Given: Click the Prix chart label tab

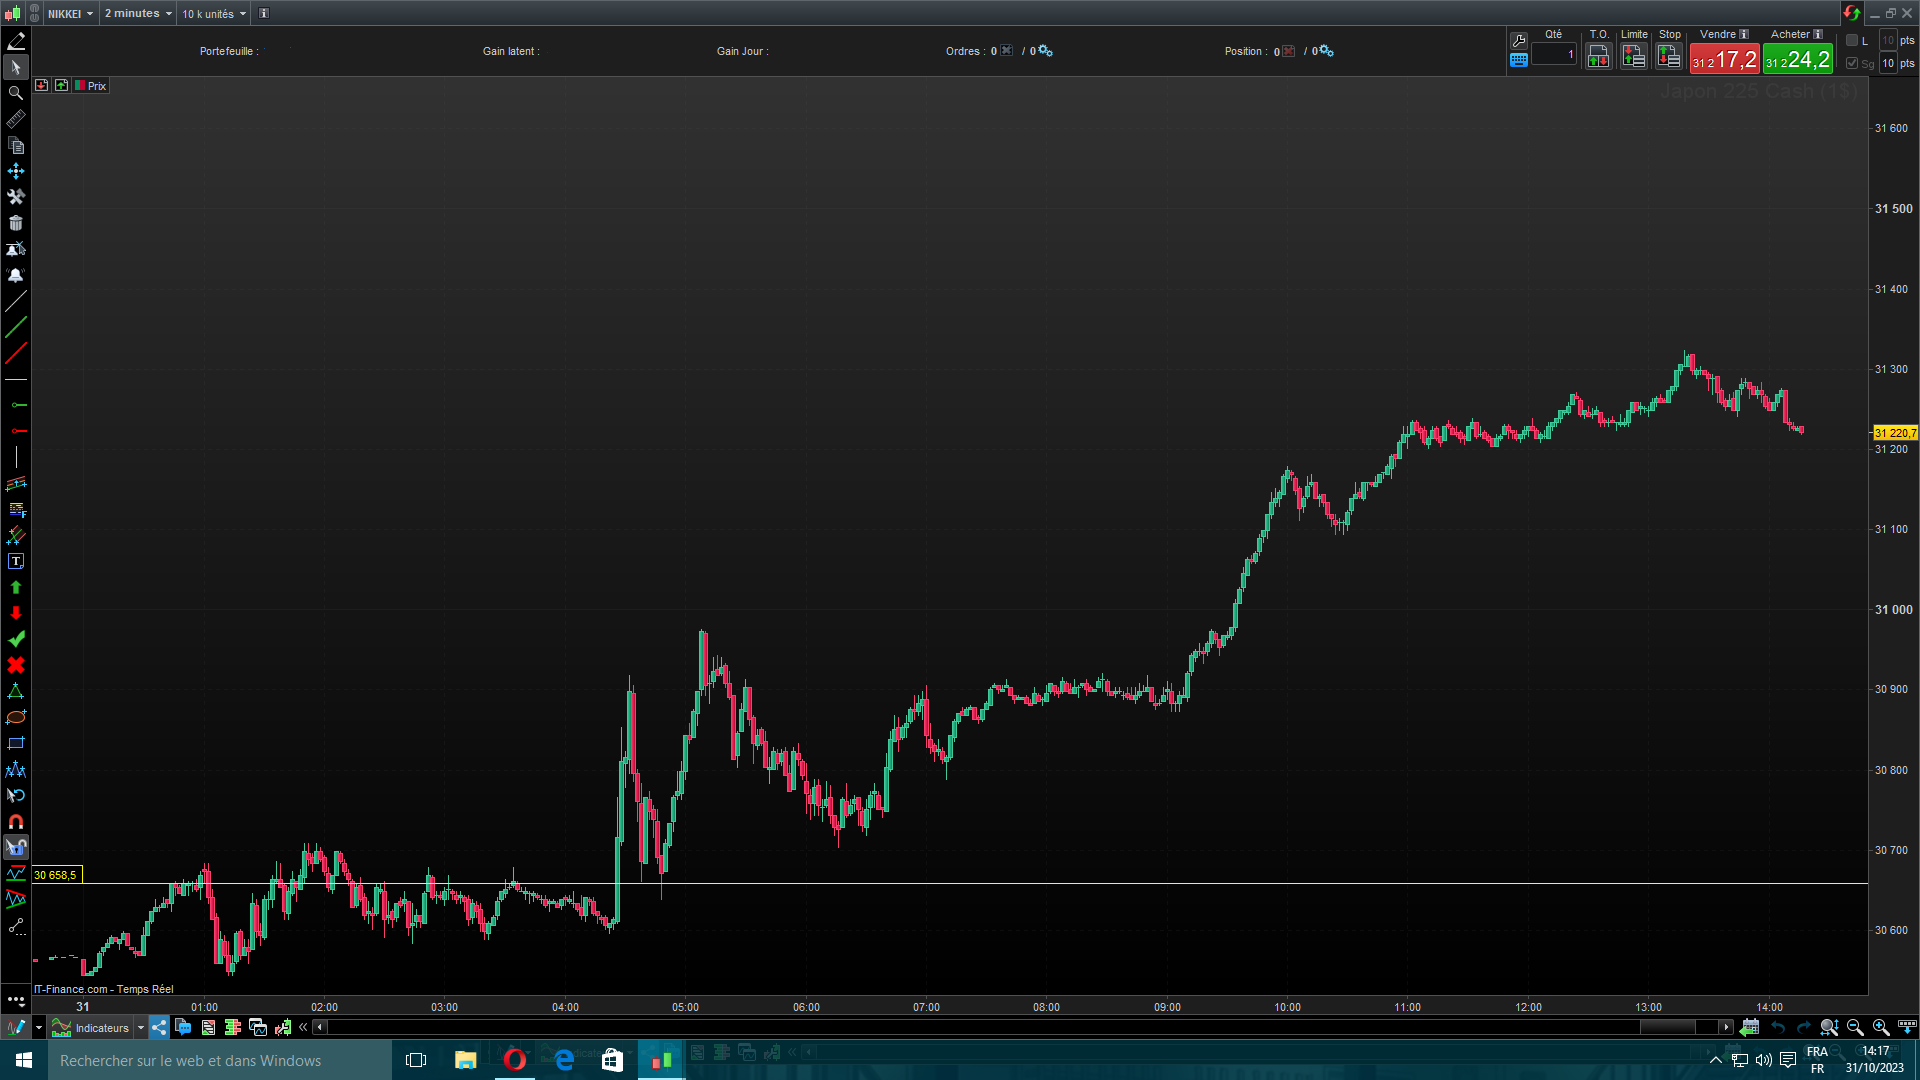Looking at the screenshot, I should coord(92,86).
